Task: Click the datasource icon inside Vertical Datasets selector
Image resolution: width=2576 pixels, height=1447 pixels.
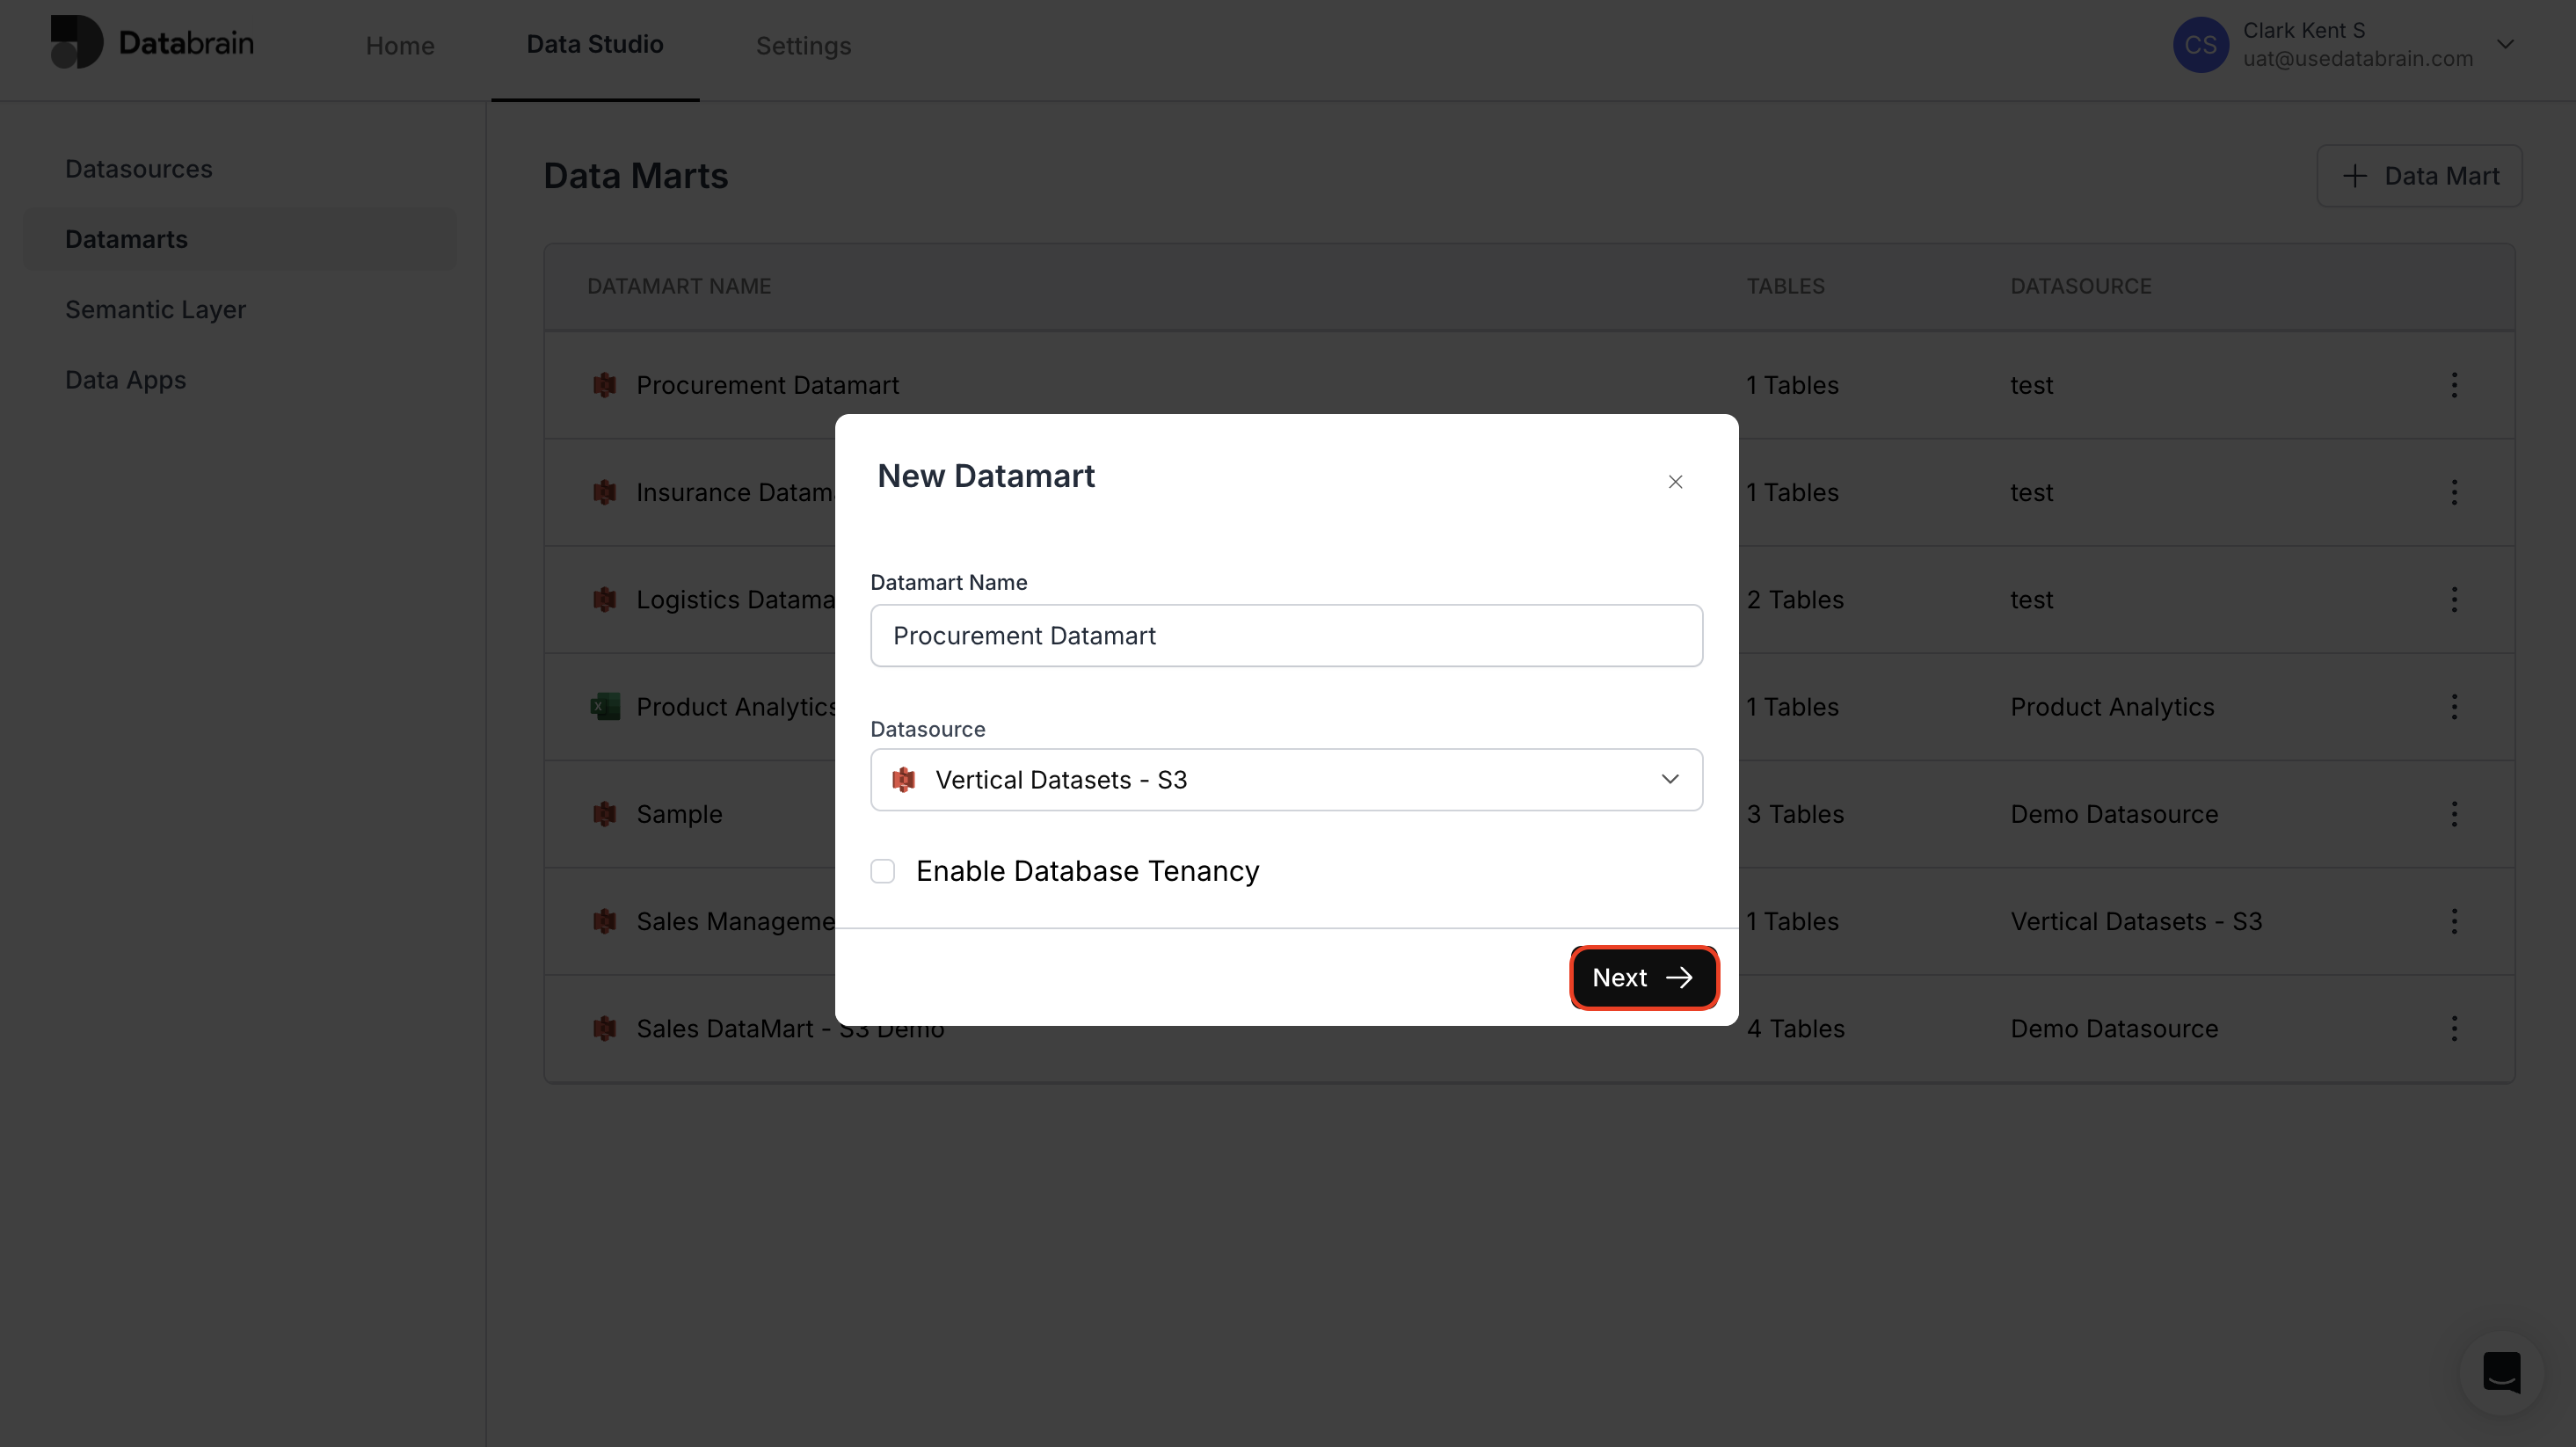Action: (x=903, y=780)
